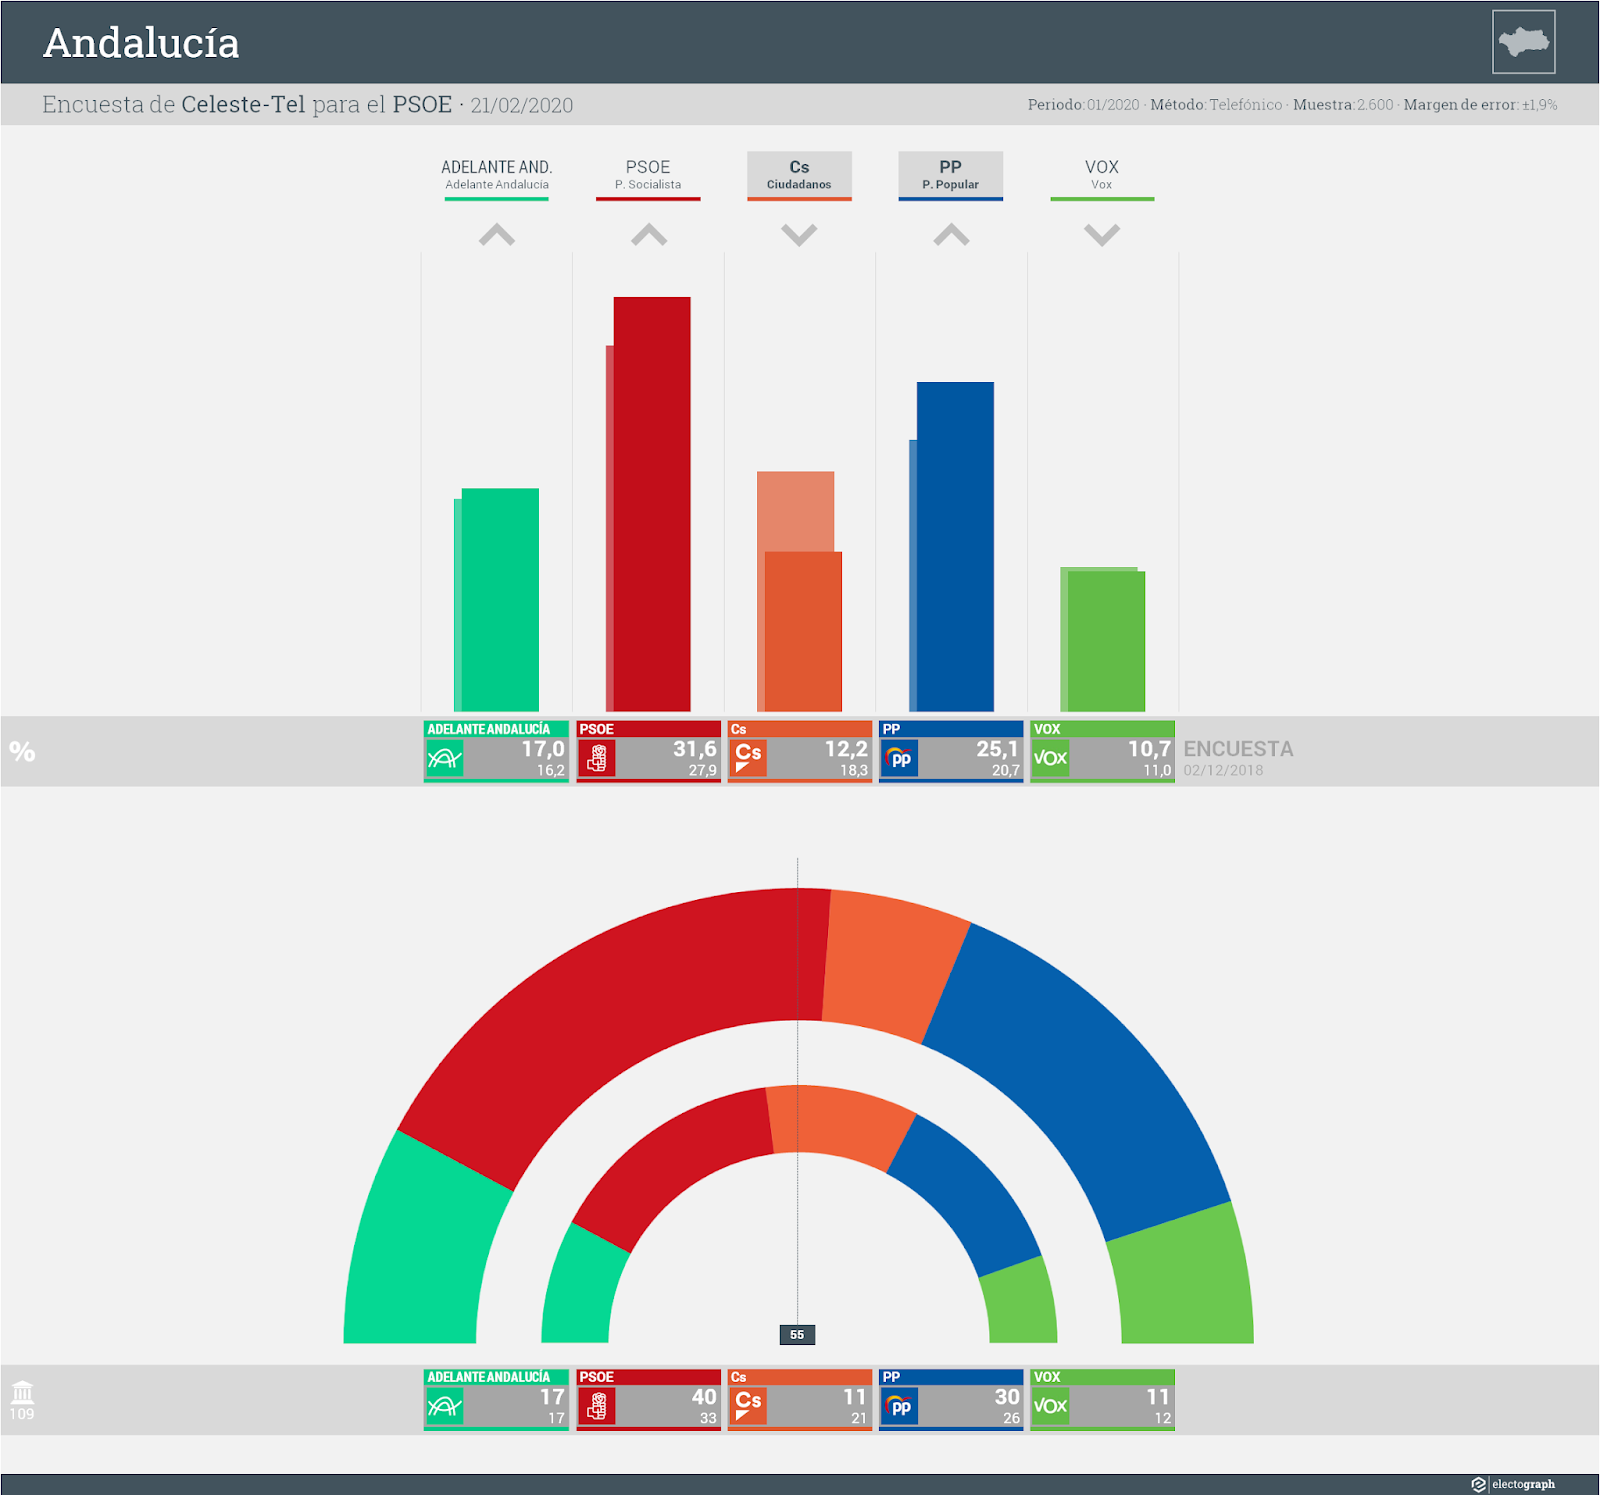Click the down chevron under VOX
The image size is (1600, 1495).
[x=1102, y=235]
